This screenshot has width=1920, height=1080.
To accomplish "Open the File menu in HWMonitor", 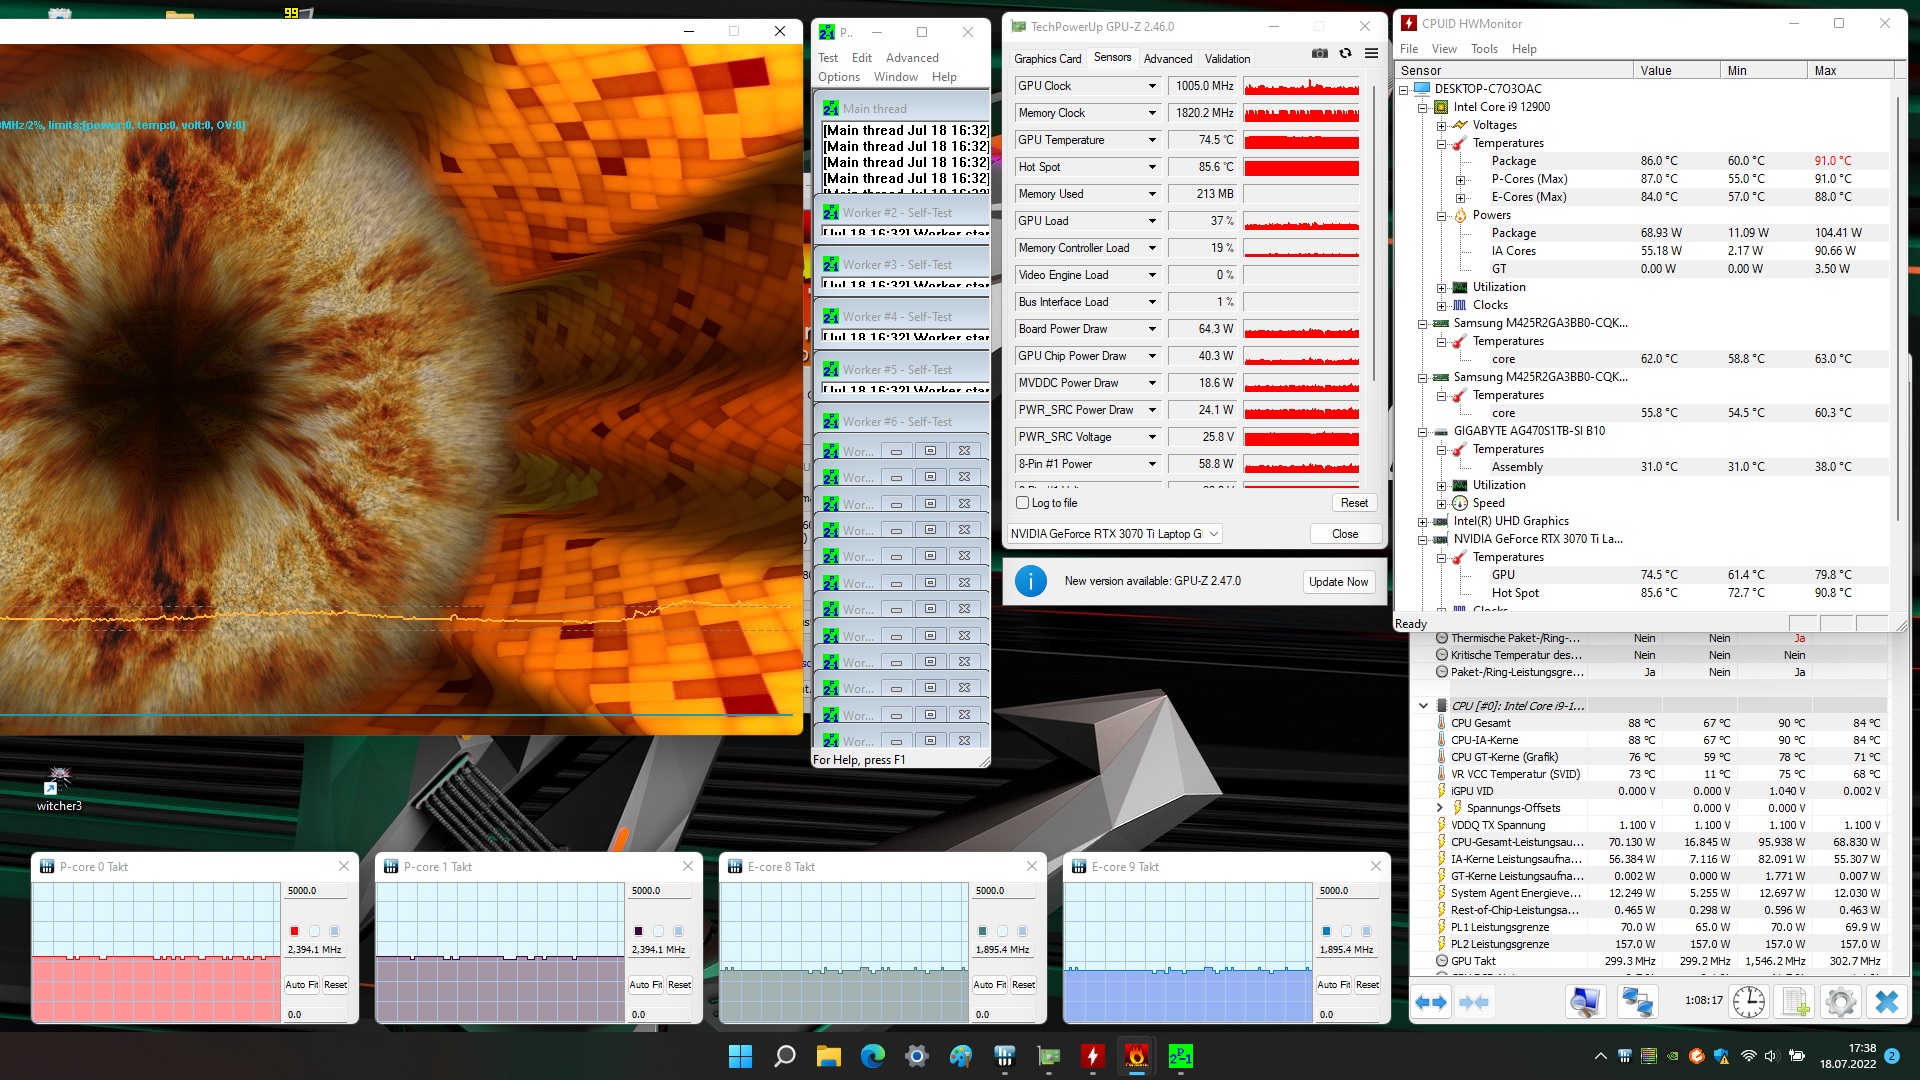I will 1409,49.
